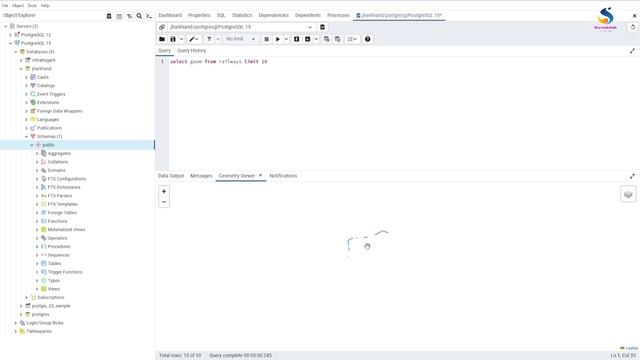Expand the Login/Group Roles node
Viewport: 640px width, 360px height.
point(16,323)
